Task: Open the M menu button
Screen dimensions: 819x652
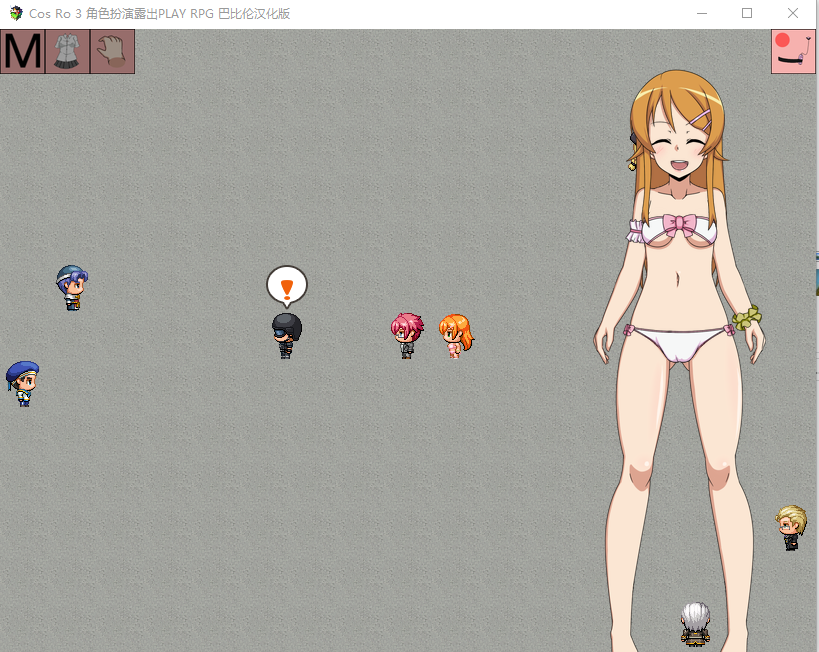Action: click(x=22, y=51)
